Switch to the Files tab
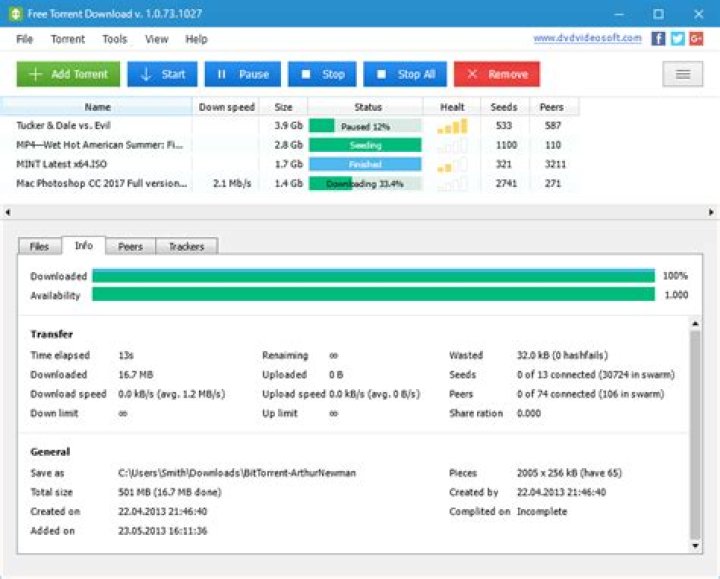 pos(39,247)
